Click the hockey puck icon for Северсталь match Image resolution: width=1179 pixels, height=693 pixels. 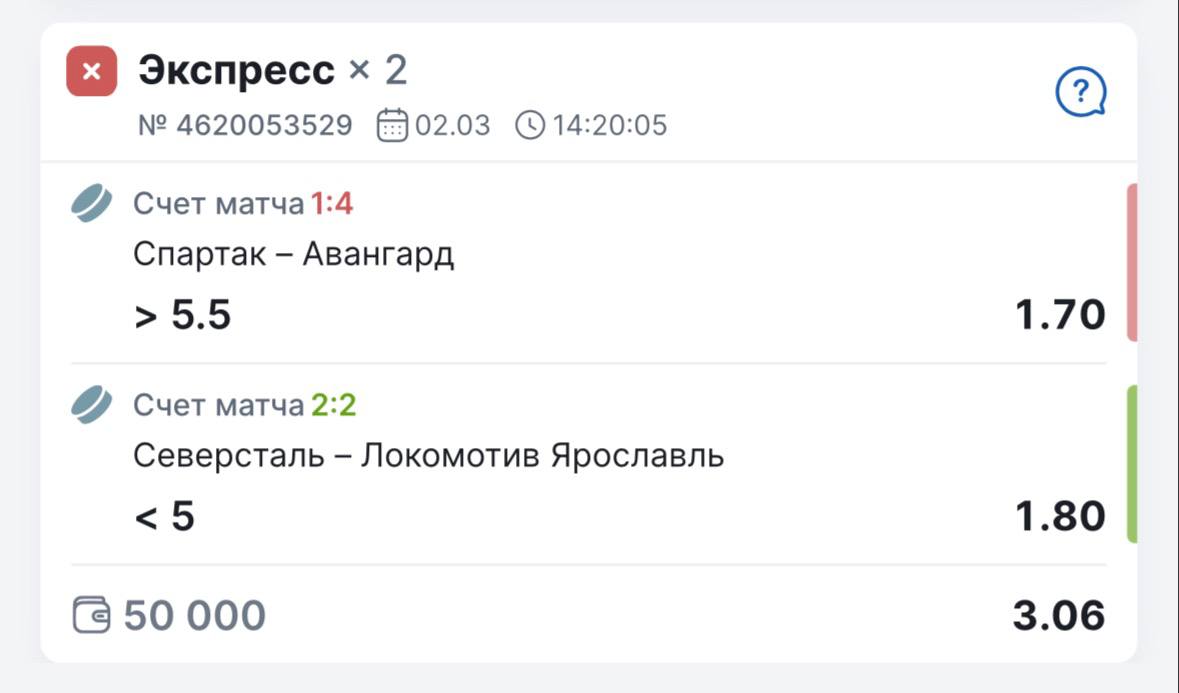tap(92, 405)
